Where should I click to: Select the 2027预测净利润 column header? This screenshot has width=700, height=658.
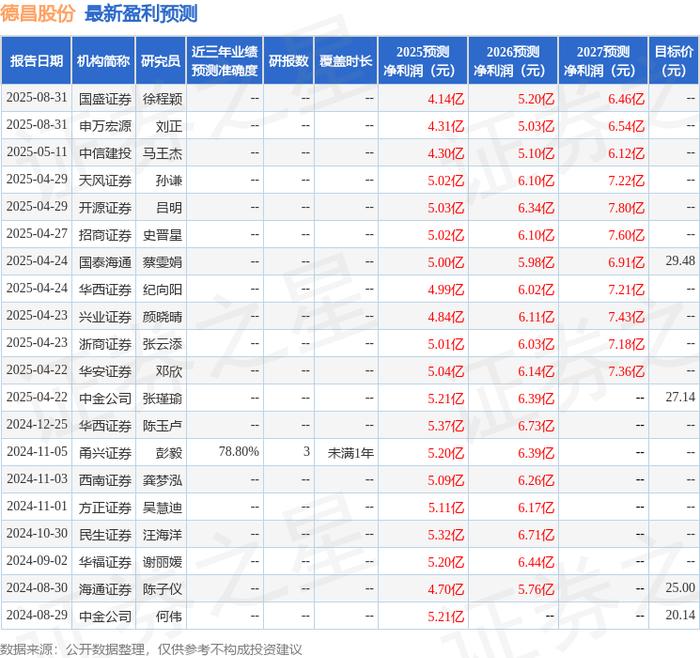(x=603, y=61)
